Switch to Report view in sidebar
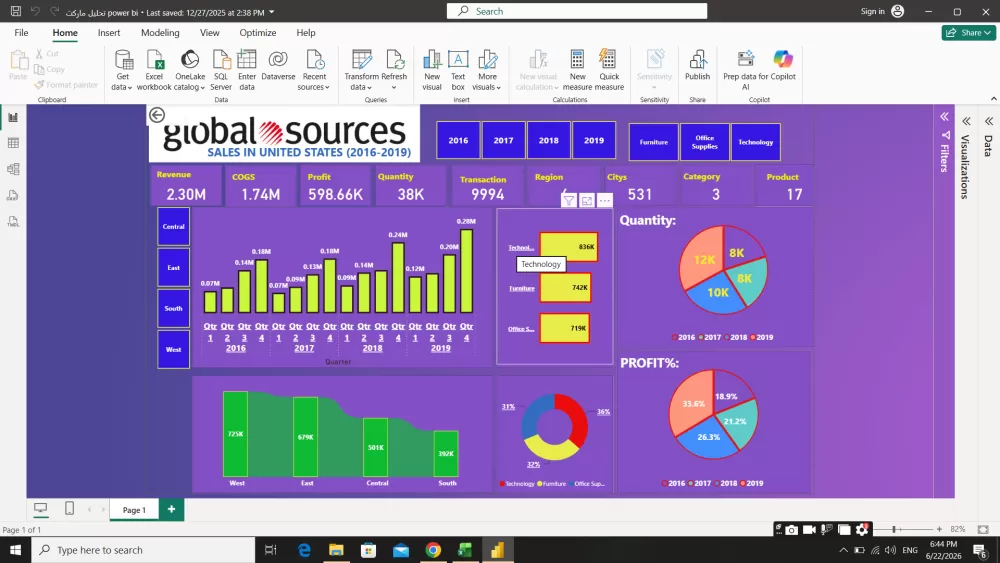1000x563 pixels. [x=13, y=117]
